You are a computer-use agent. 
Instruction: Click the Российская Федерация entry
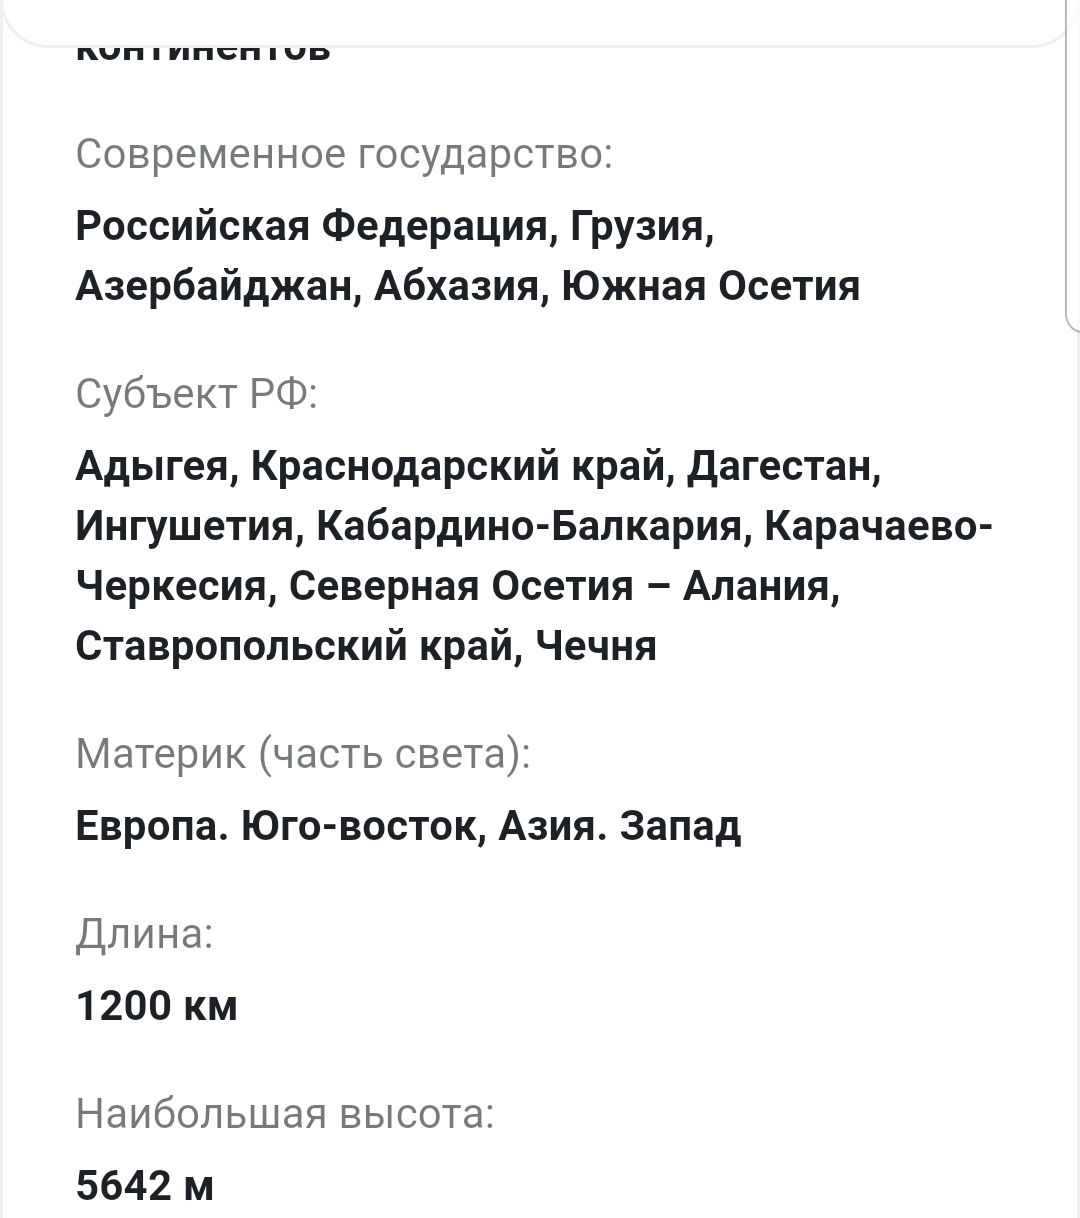(312, 226)
